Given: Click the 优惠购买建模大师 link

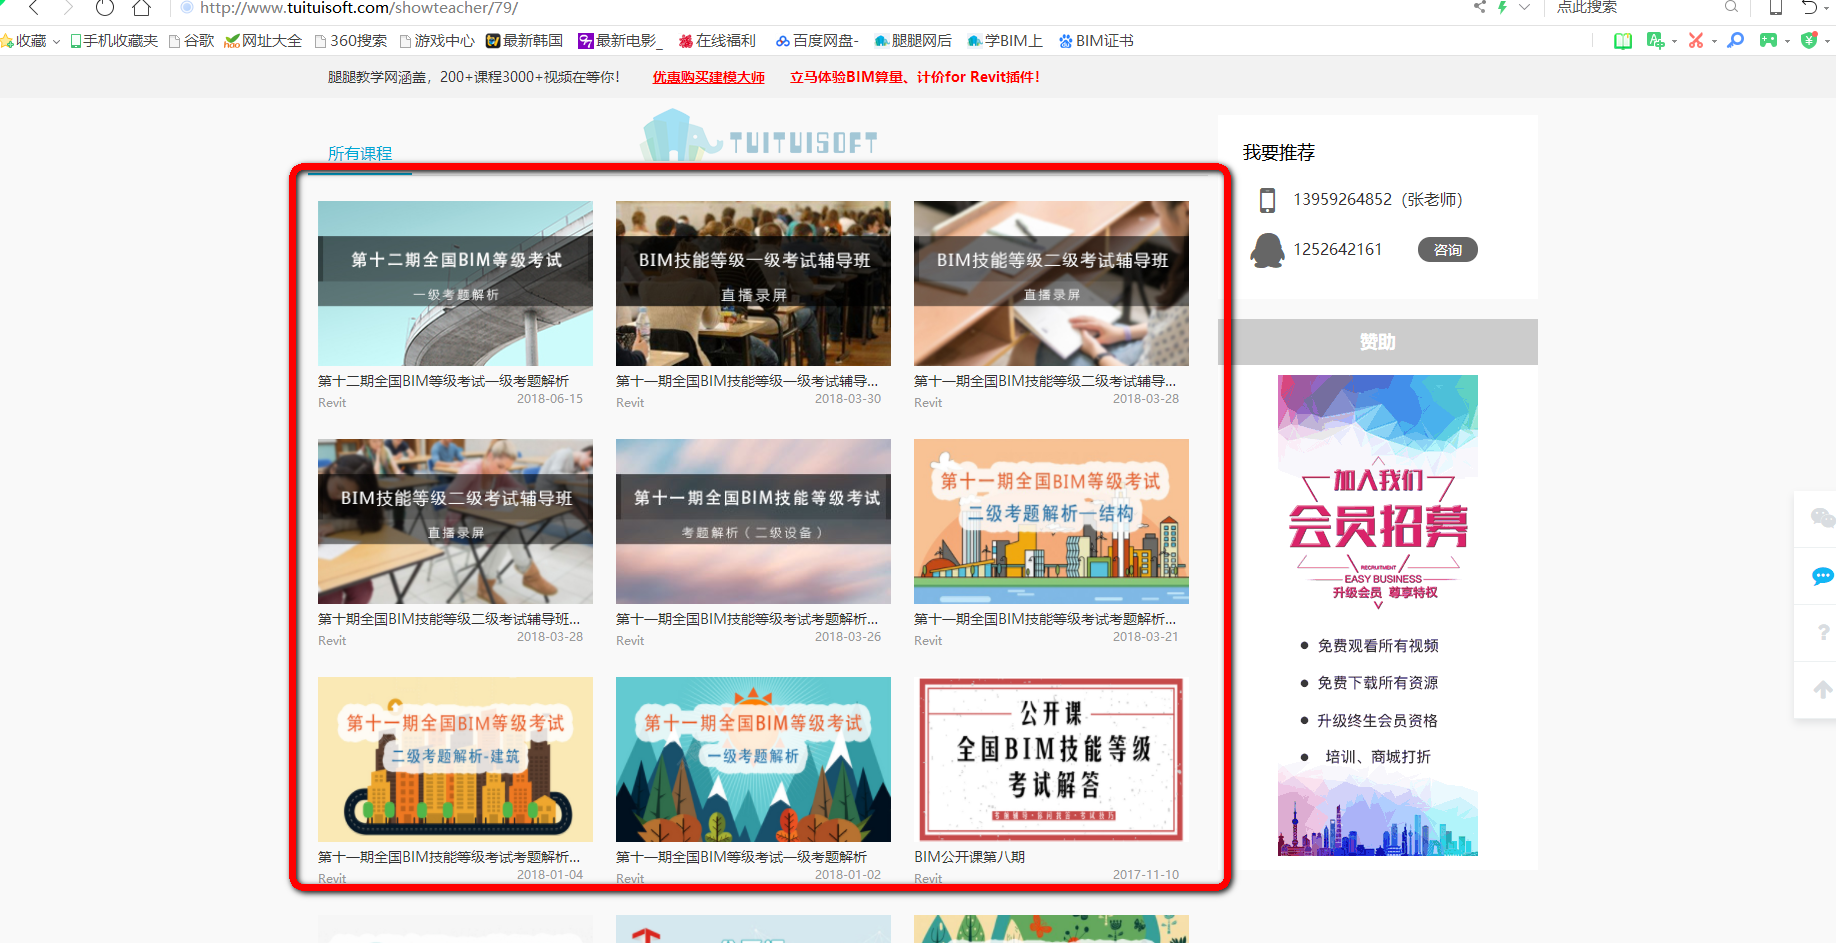Looking at the screenshot, I should [x=709, y=77].
